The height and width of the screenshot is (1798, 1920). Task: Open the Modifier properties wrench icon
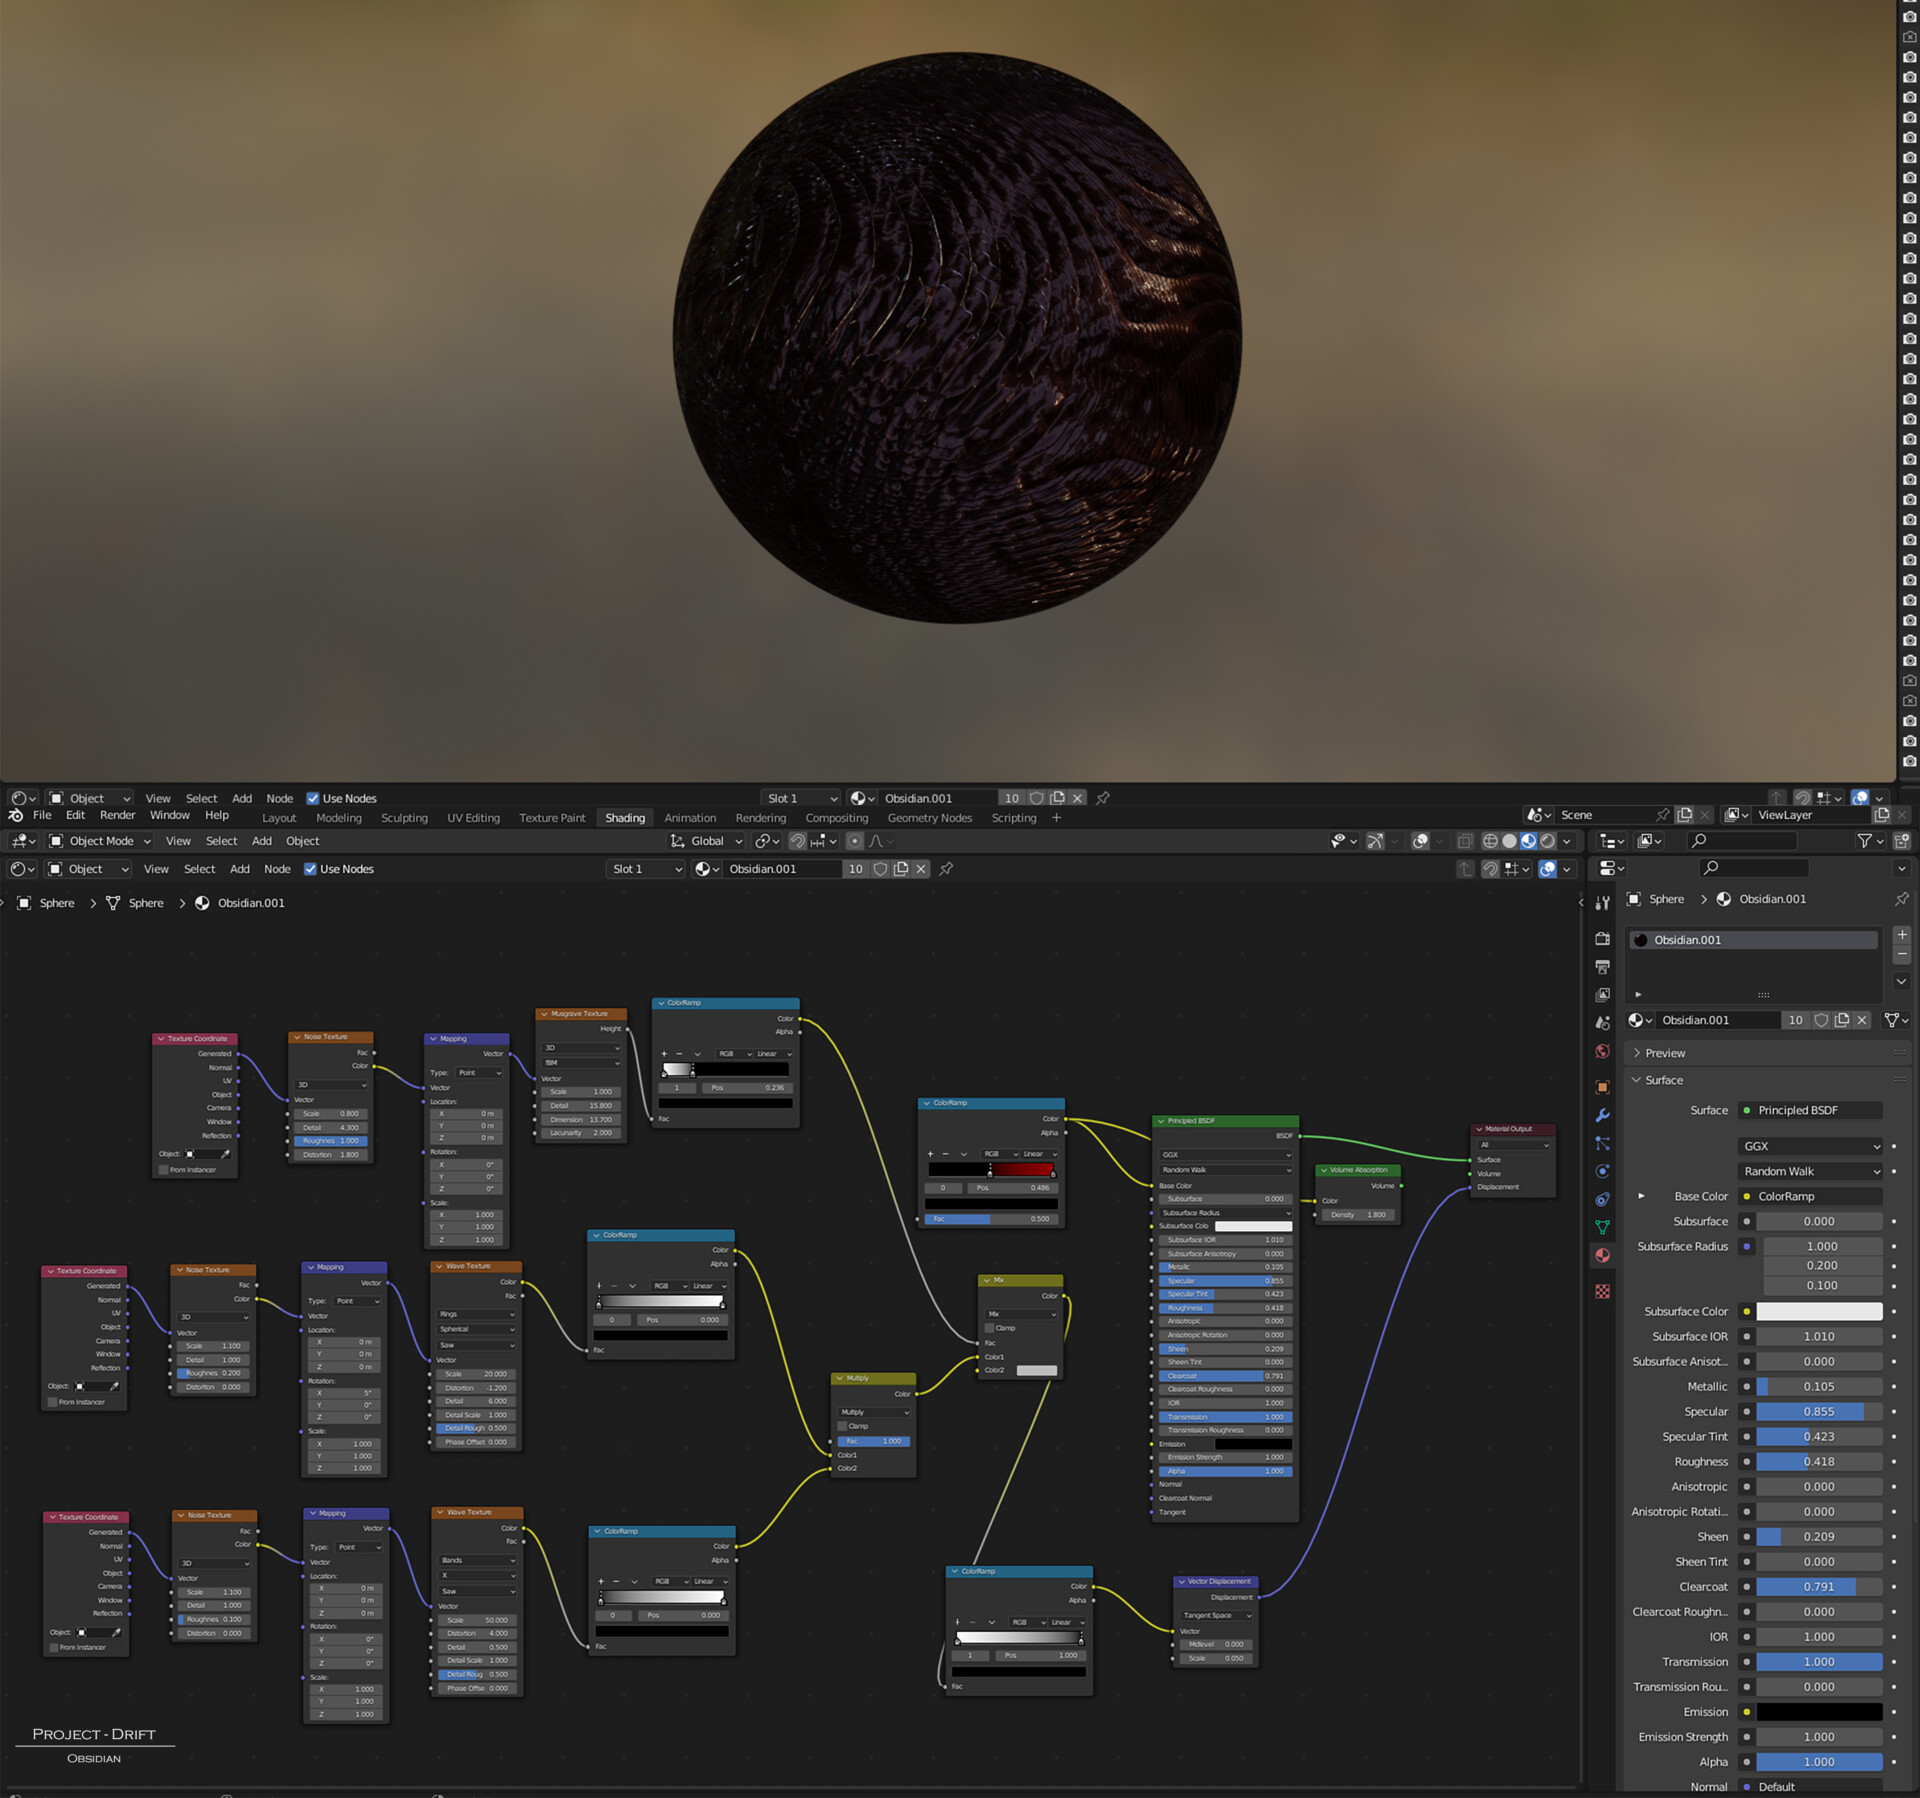pyautogui.click(x=1602, y=1115)
